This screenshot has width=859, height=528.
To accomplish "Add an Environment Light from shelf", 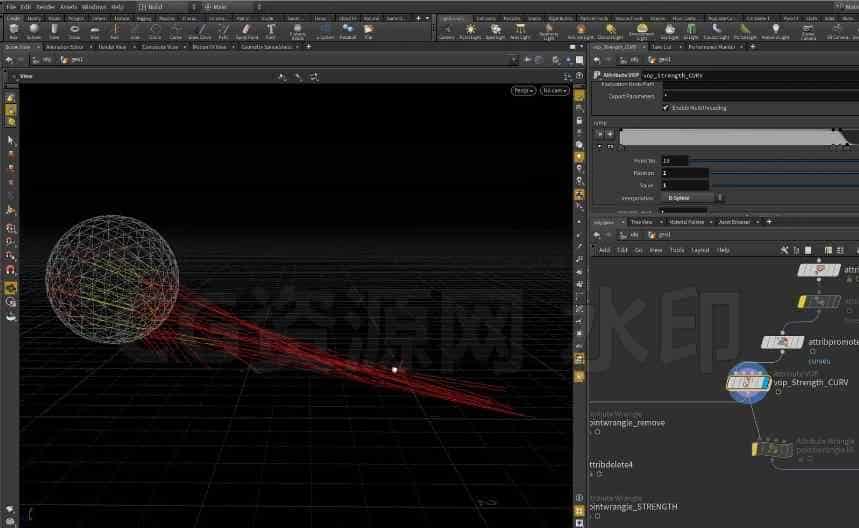I will coord(642,31).
